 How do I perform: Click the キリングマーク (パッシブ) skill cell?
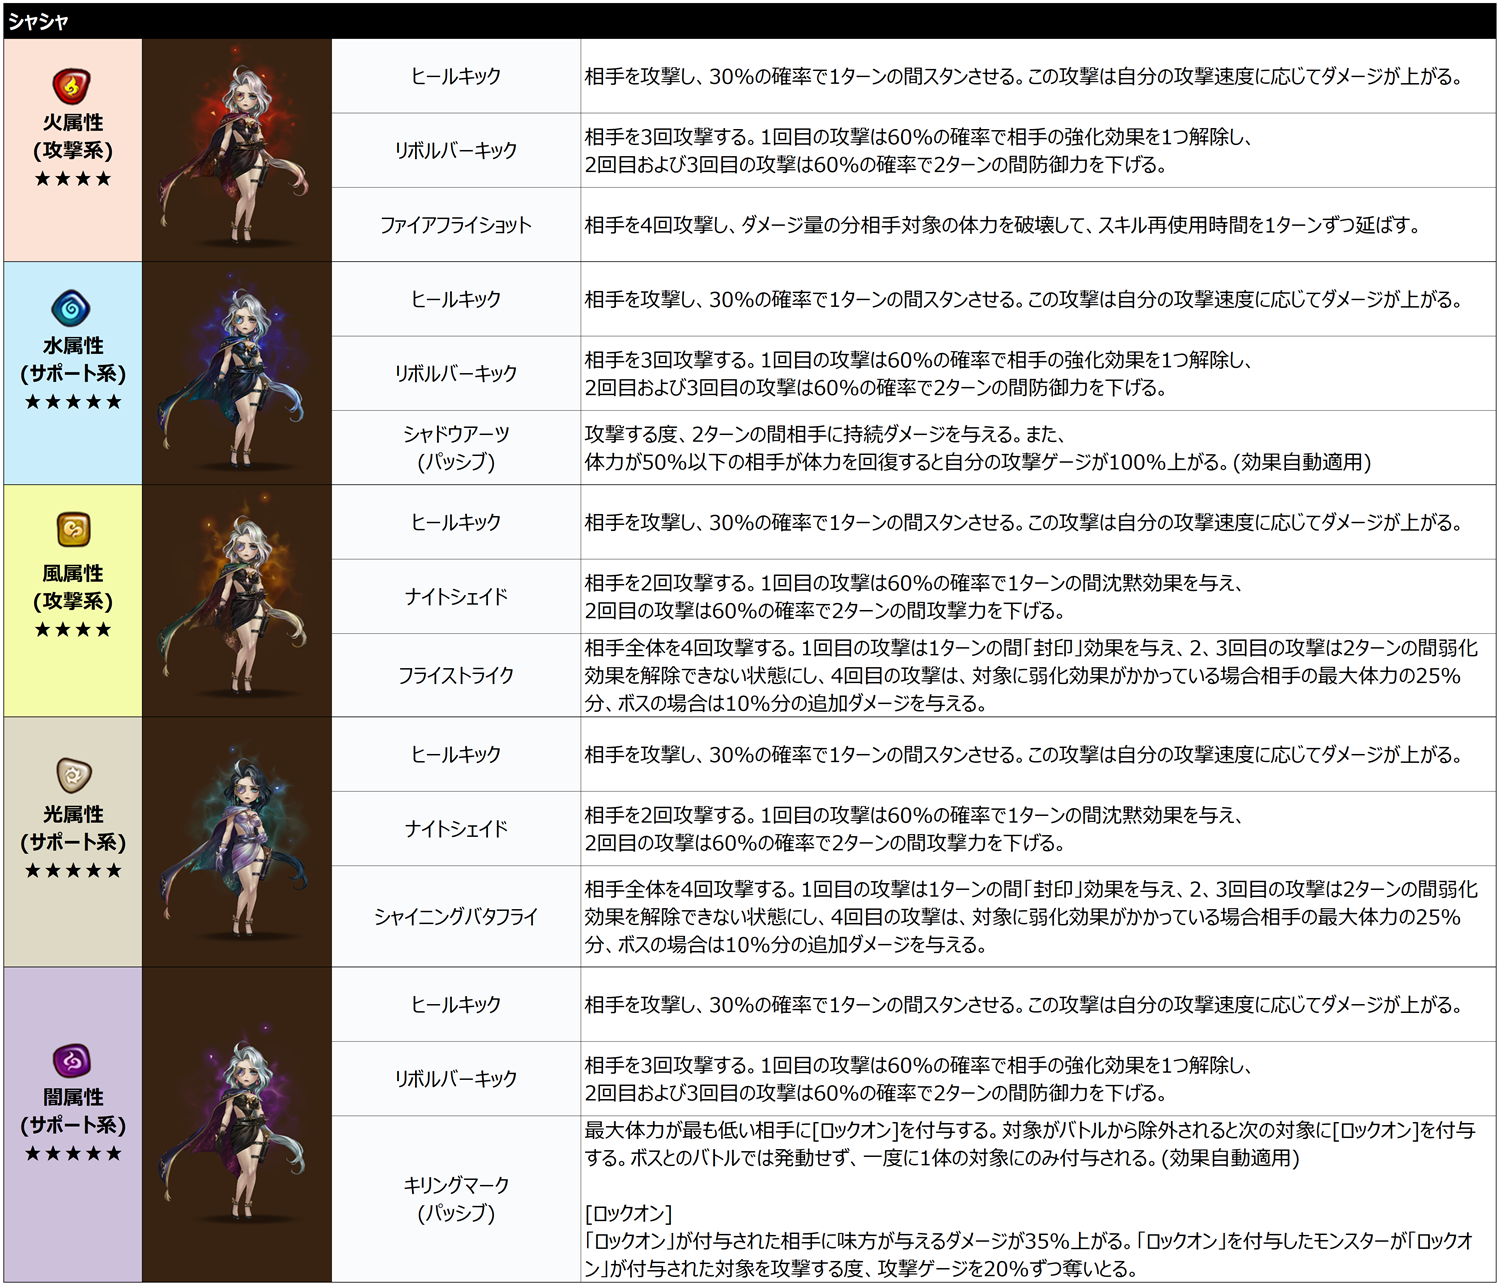(x=455, y=1198)
